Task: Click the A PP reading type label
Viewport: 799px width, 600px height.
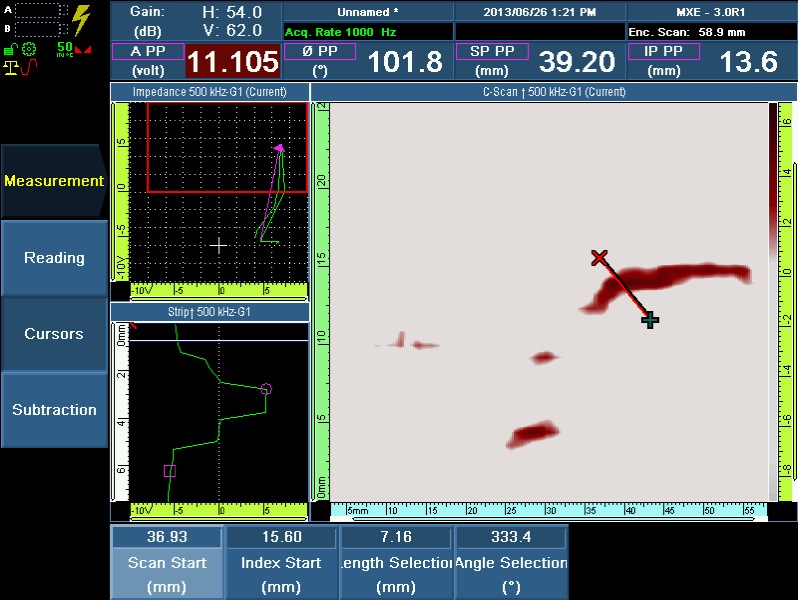Action: click(x=147, y=51)
